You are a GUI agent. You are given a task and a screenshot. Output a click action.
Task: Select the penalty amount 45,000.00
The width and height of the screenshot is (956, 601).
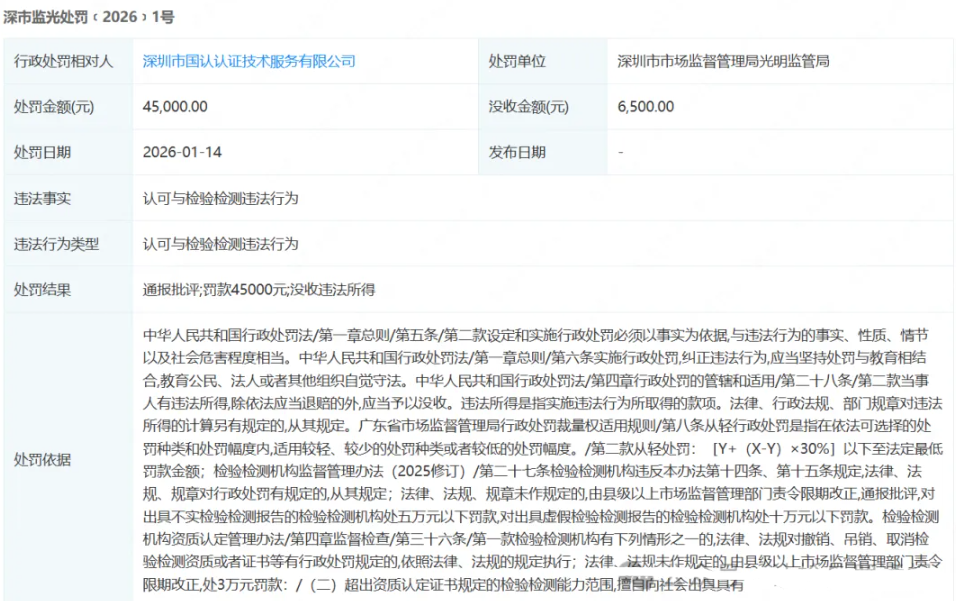[x=177, y=106]
